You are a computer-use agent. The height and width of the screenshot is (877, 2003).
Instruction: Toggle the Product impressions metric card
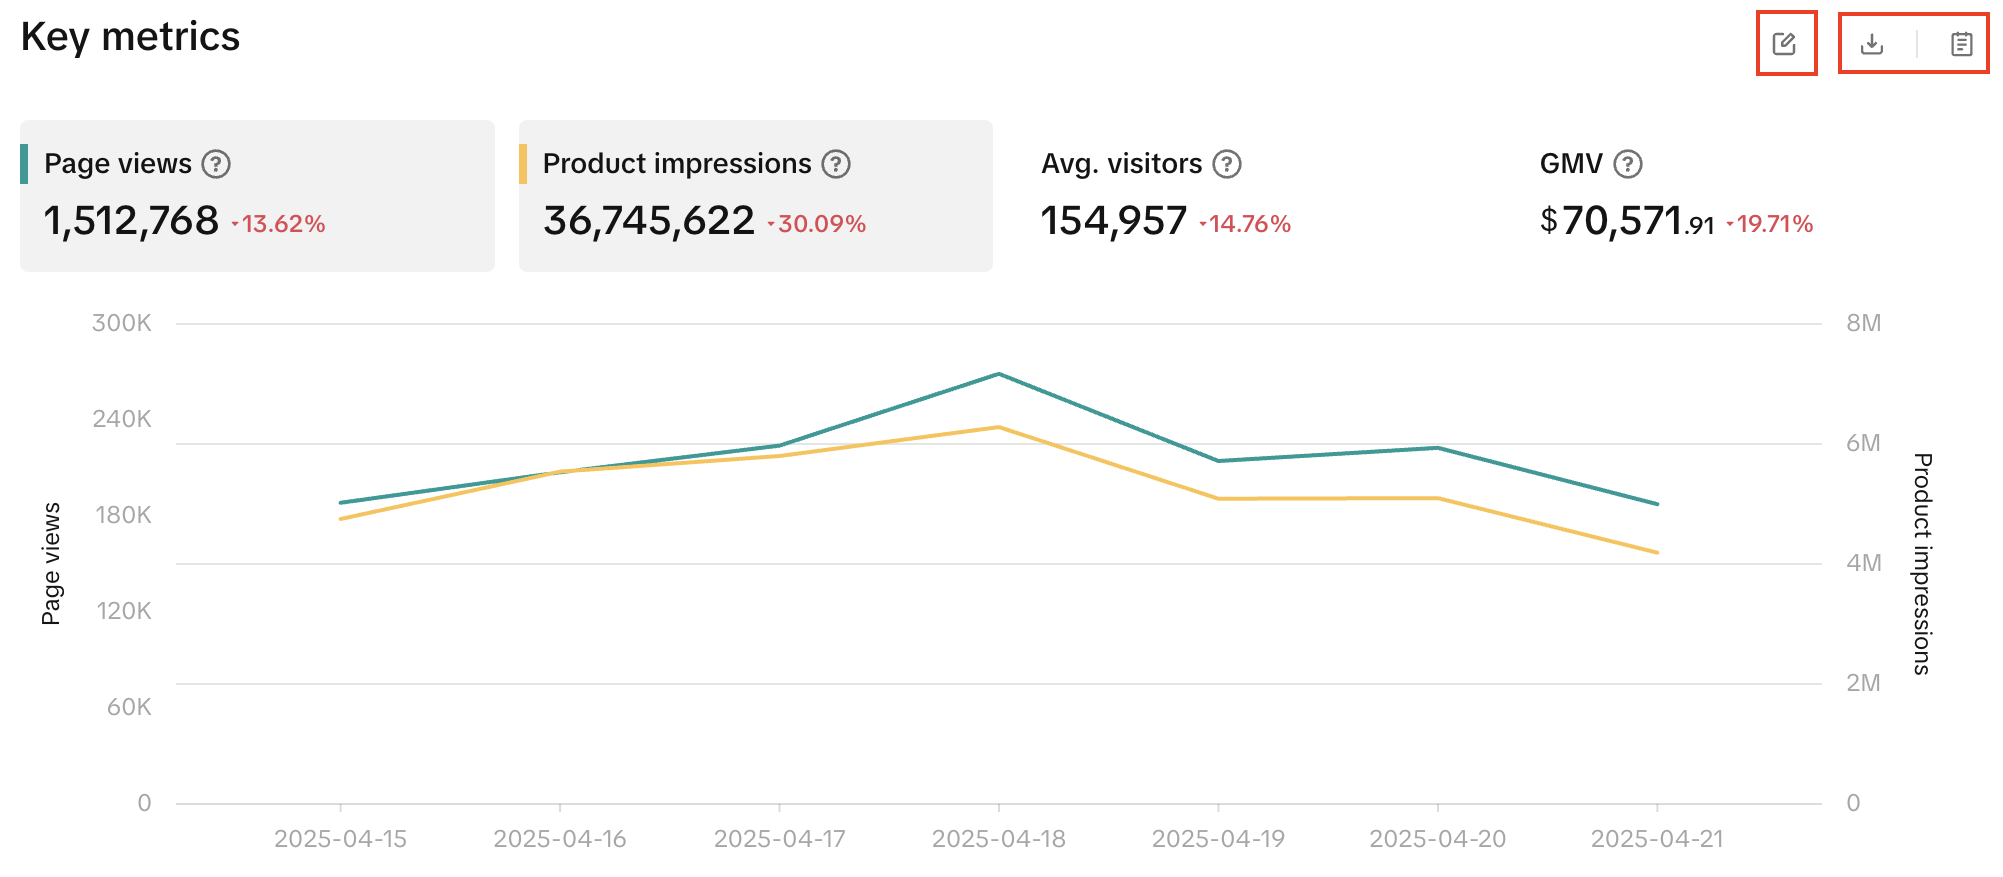755,196
